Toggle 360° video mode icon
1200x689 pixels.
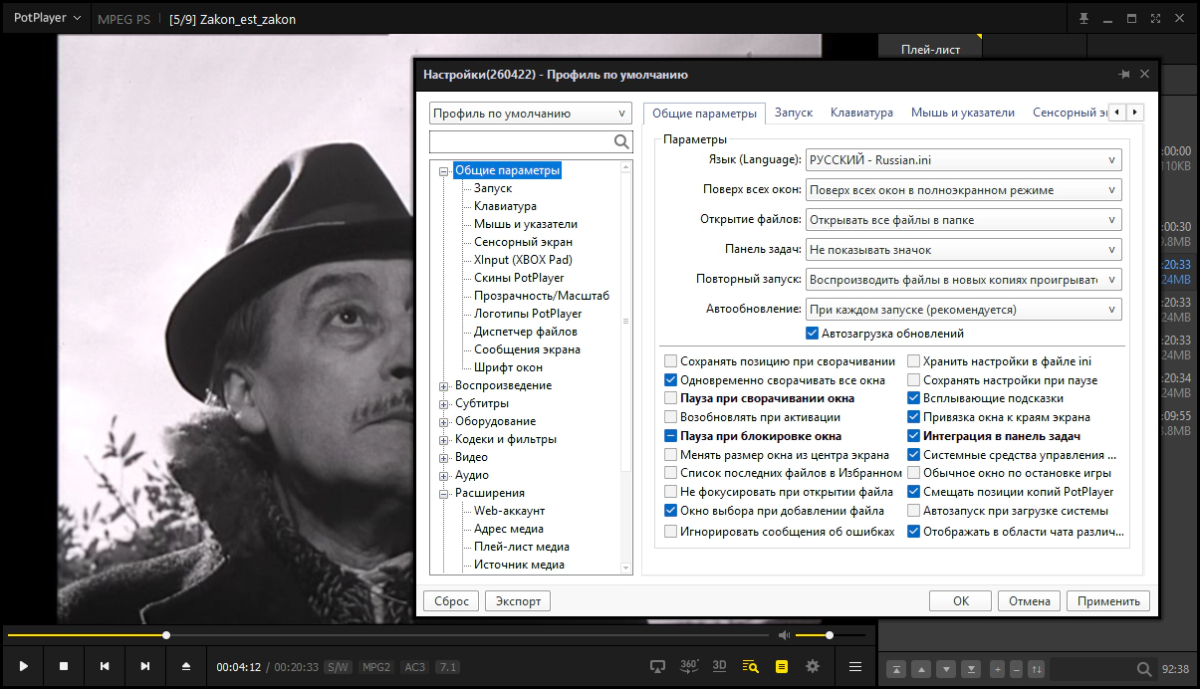click(x=689, y=666)
